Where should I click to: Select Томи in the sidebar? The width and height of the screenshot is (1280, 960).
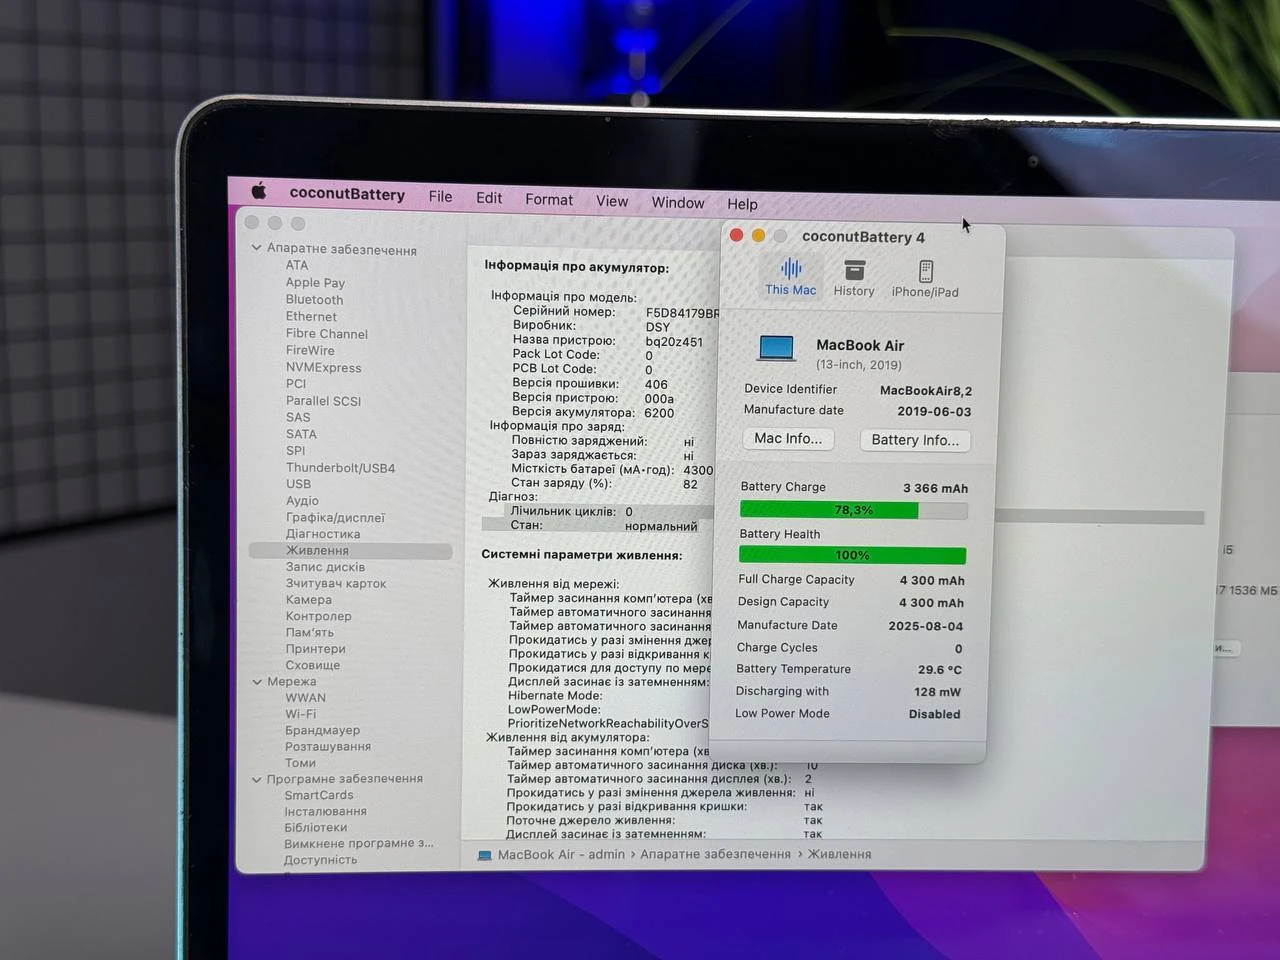pyautogui.click(x=300, y=763)
